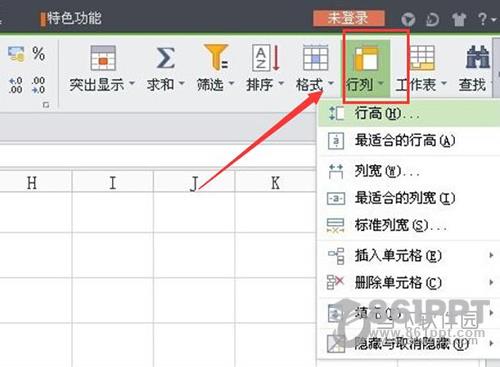Screen dimensions: 500x367
Task: Select the column J header
Action: 194,182
